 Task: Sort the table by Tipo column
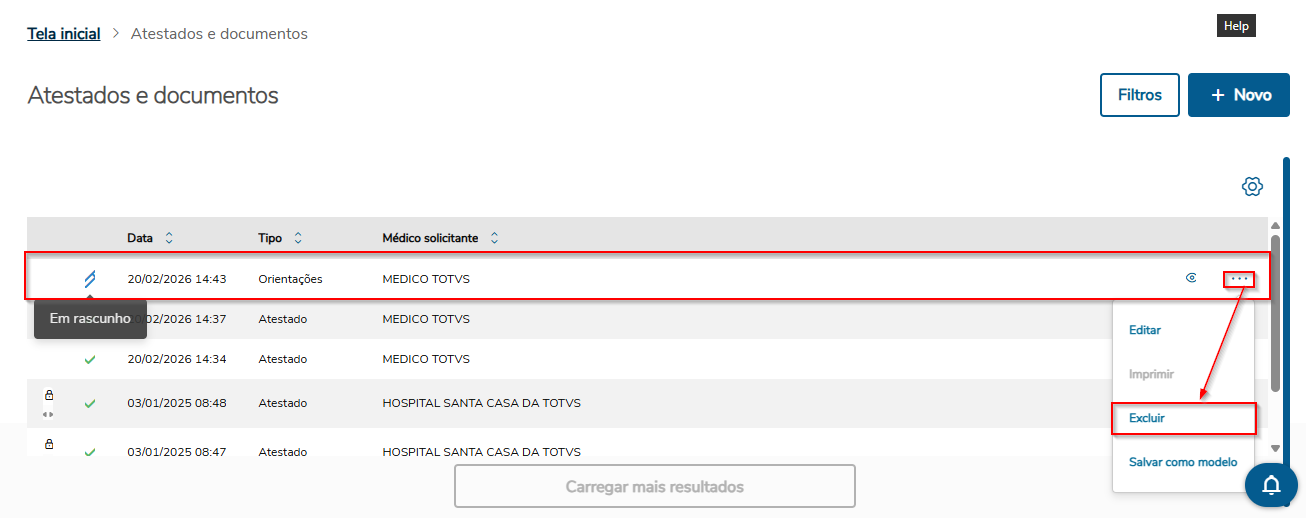[x=298, y=238]
